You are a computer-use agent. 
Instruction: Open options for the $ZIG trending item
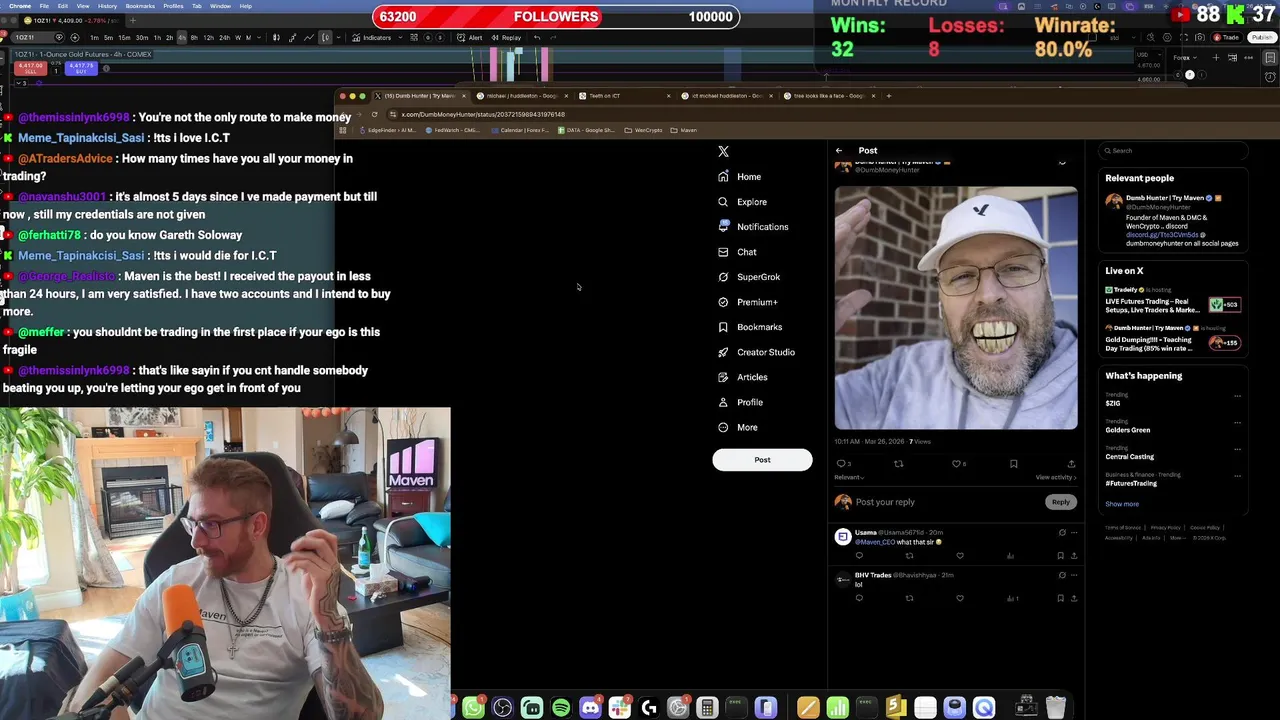coord(1237,396)
